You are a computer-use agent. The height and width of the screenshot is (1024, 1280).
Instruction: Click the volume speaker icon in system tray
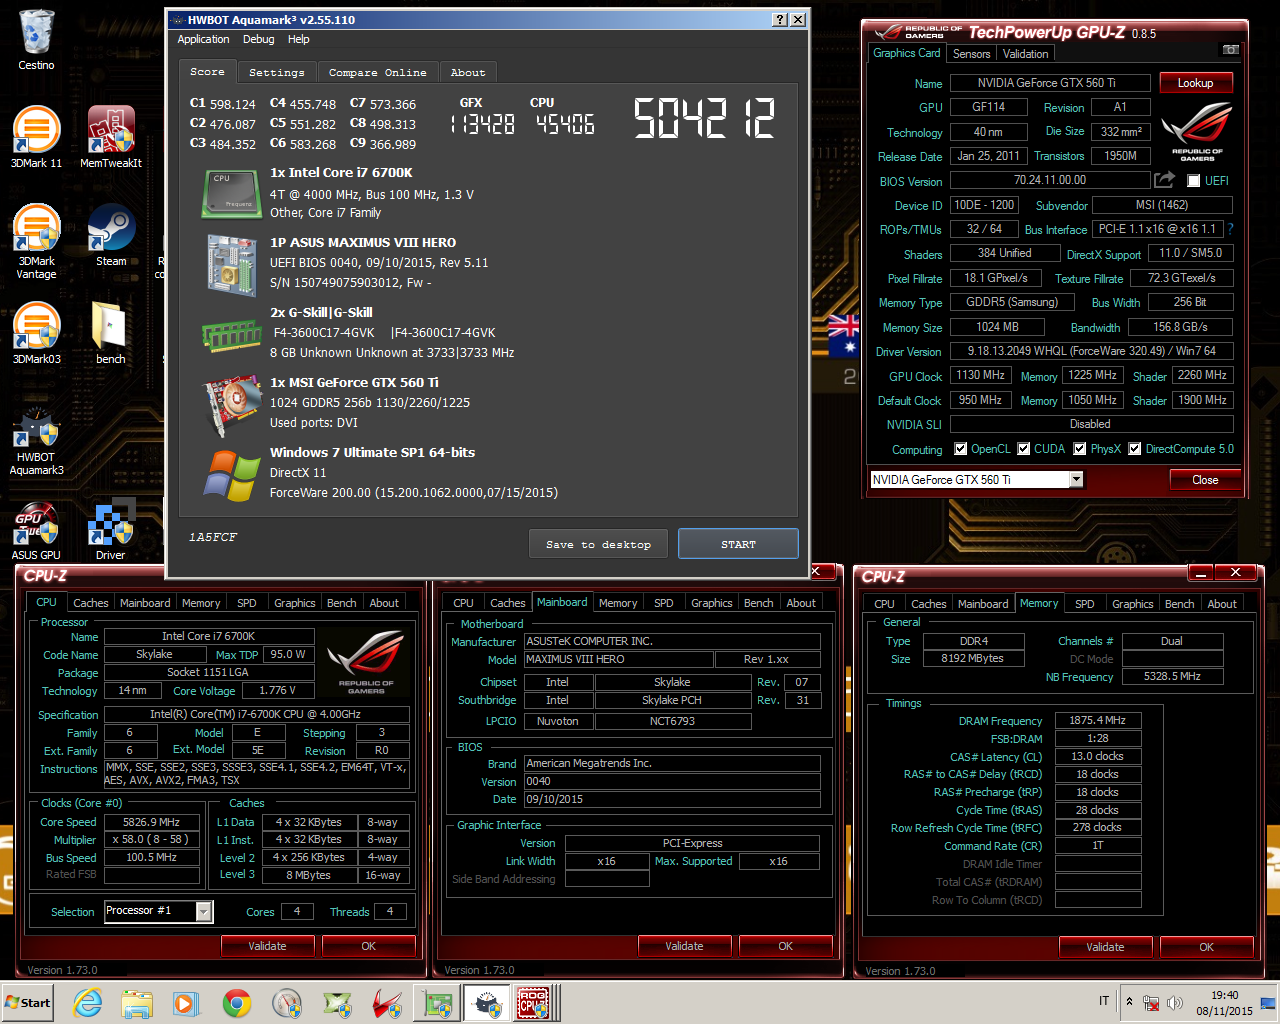pyautogui.click(x=1174, y=1002)
